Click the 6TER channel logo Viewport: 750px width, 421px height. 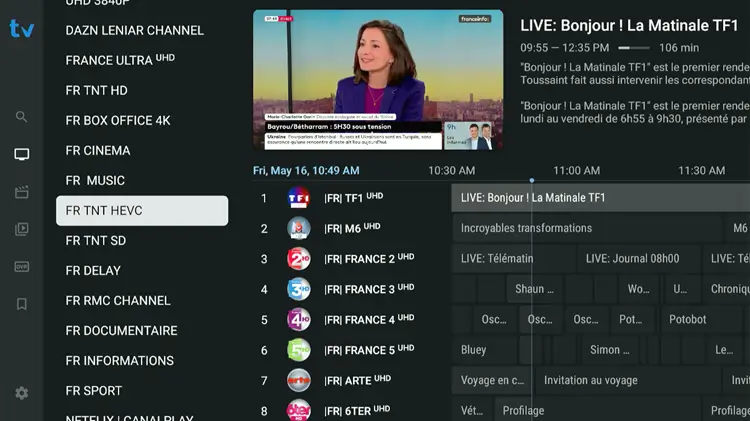click(298, 410)
